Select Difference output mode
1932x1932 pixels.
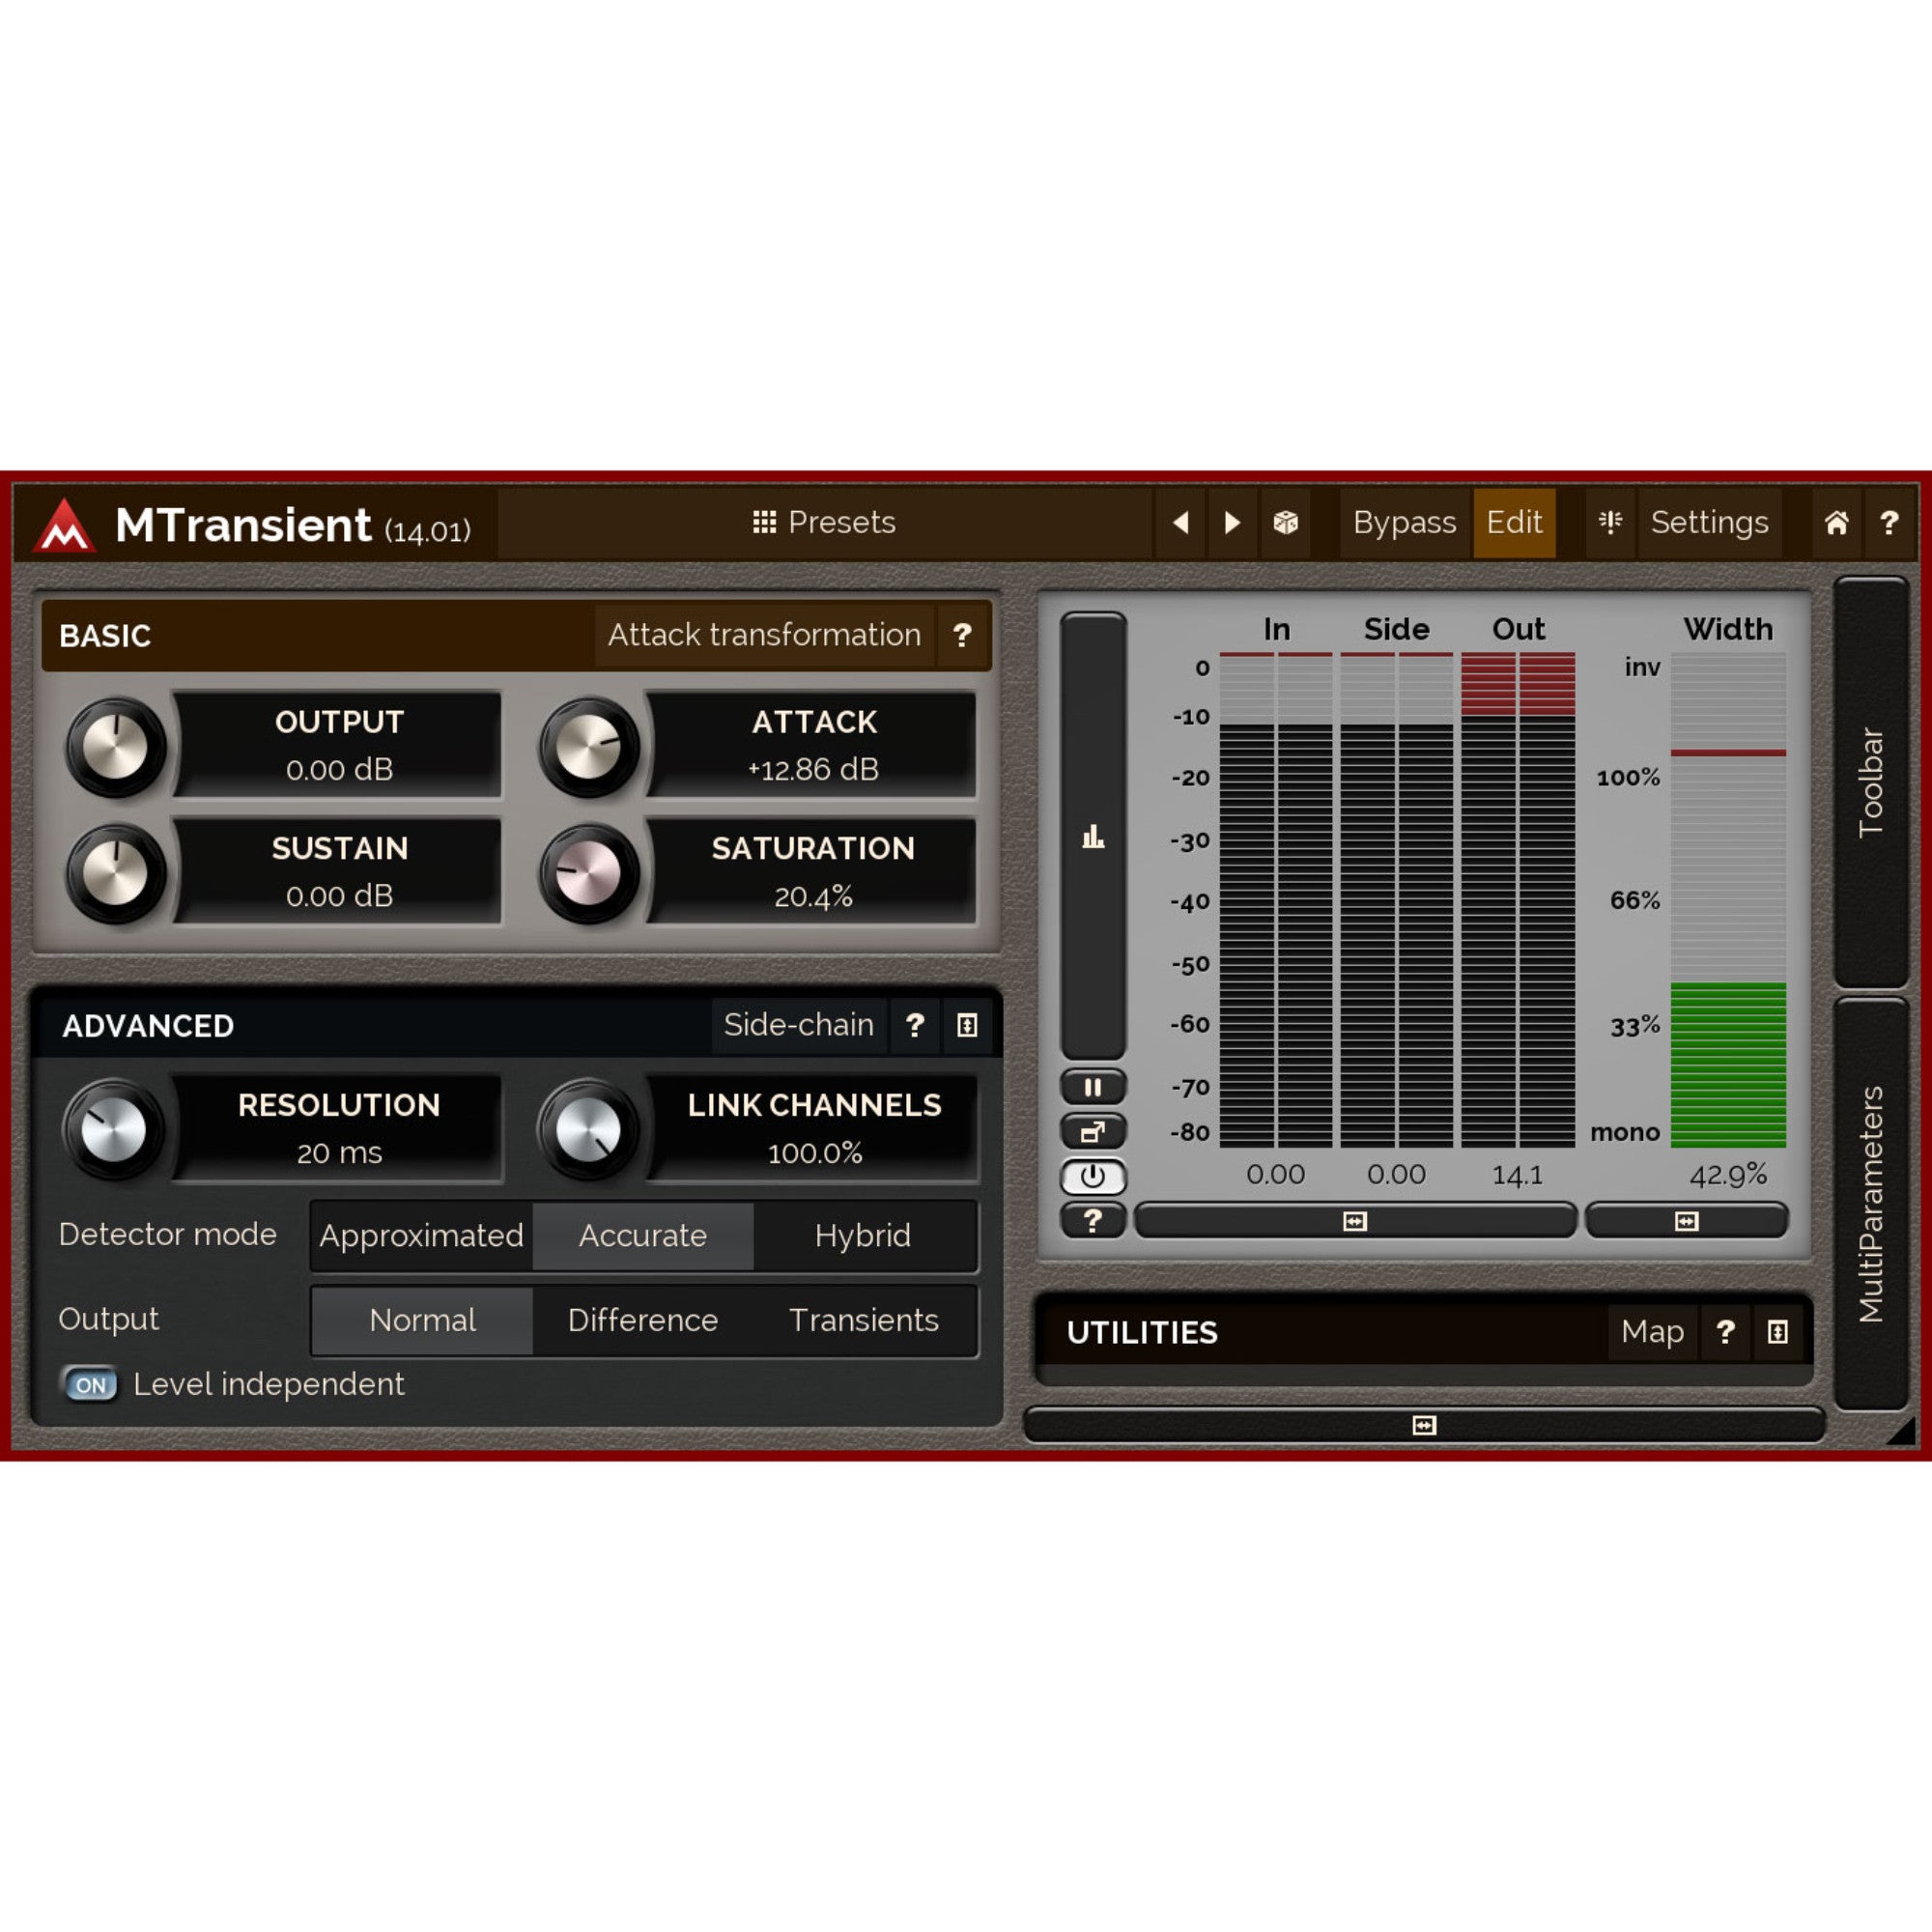643,1321
